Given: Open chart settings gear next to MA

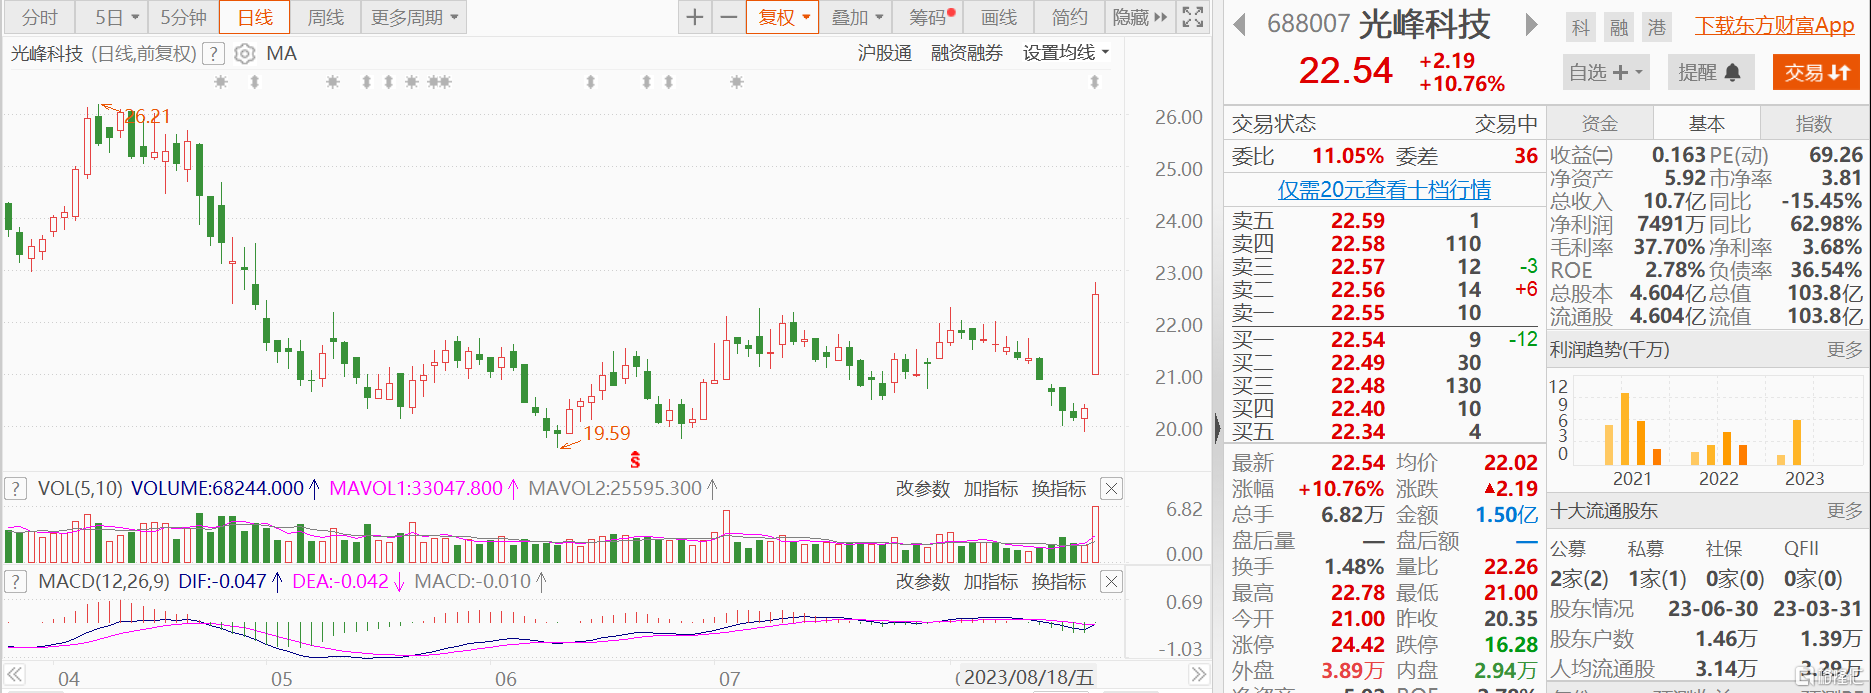Looking at the screenshot, I should pos(245,54).
